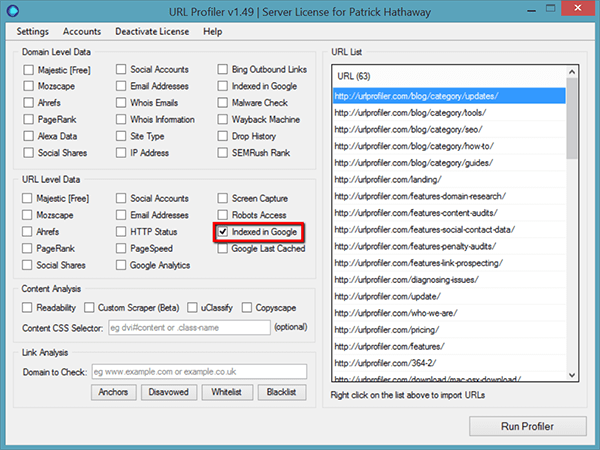Enable Alexa Data checkbox
This screenshot has width=600, height=450.
28,136
